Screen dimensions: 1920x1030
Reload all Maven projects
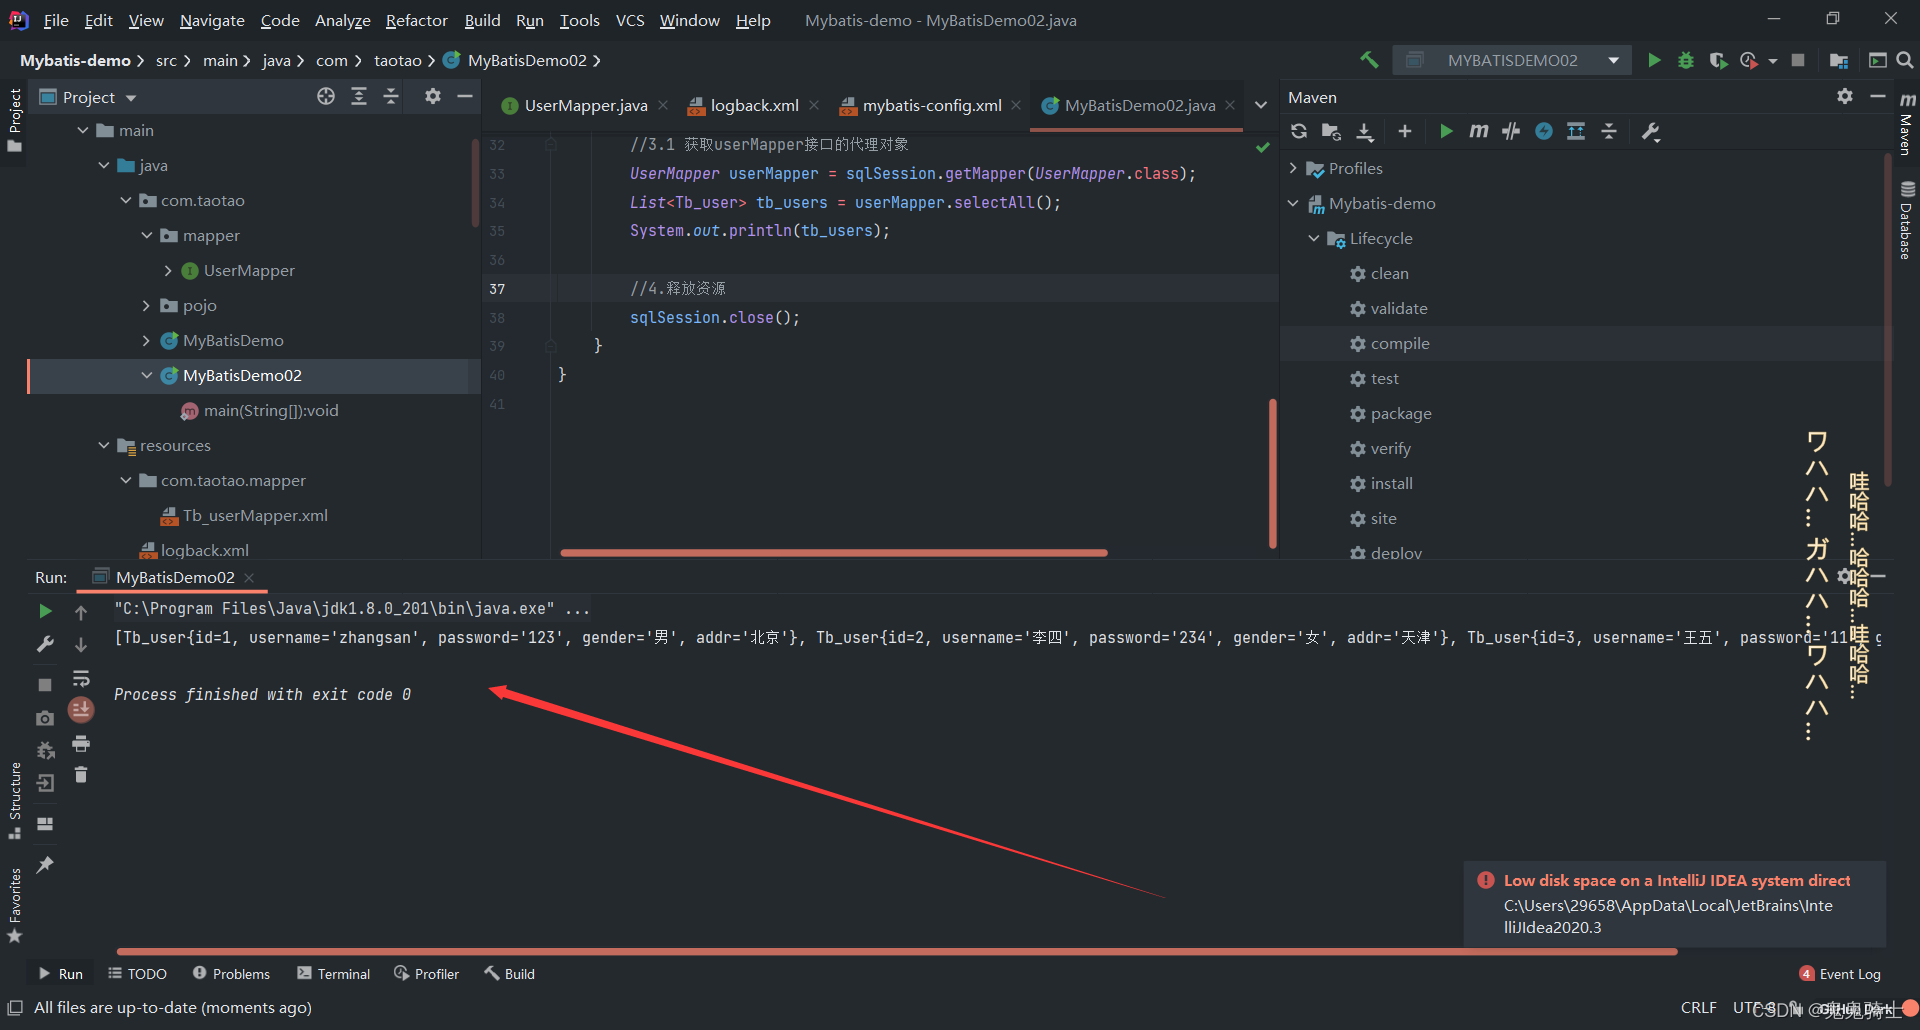pos(1299,131)
